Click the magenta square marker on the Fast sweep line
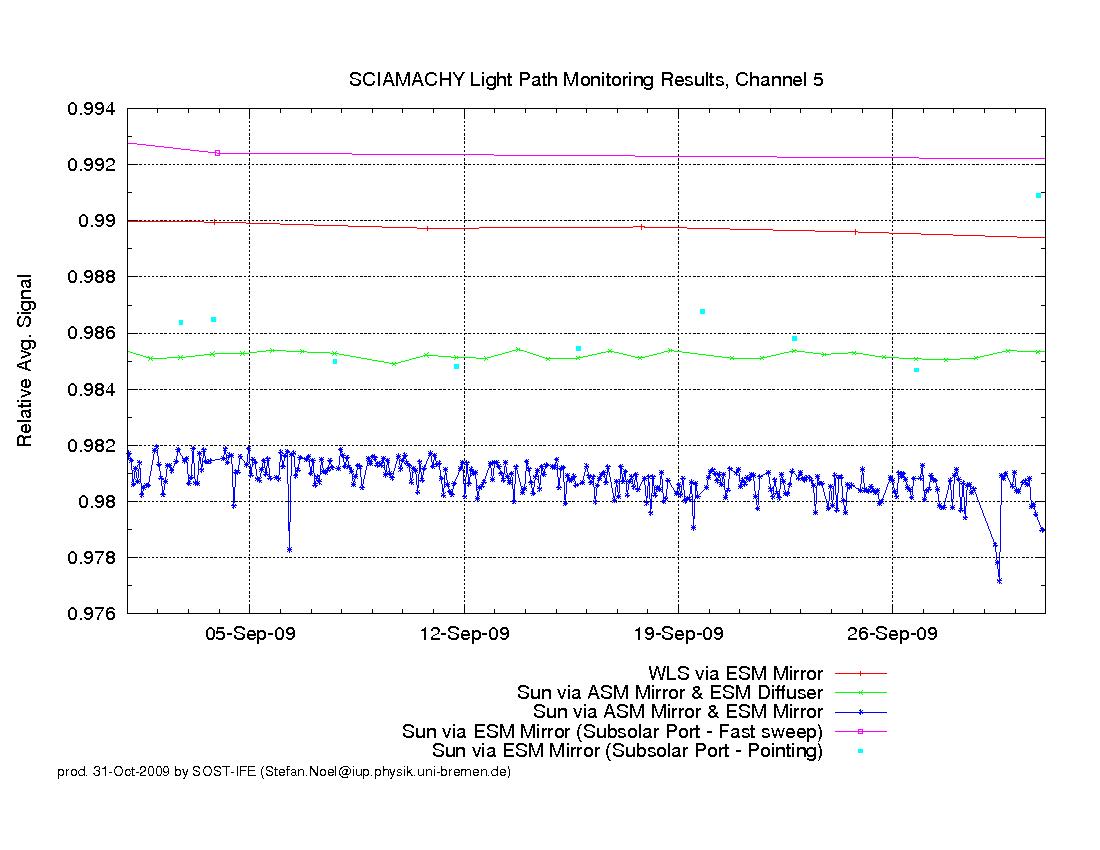1100x850 pixels. tap(217, 153)
